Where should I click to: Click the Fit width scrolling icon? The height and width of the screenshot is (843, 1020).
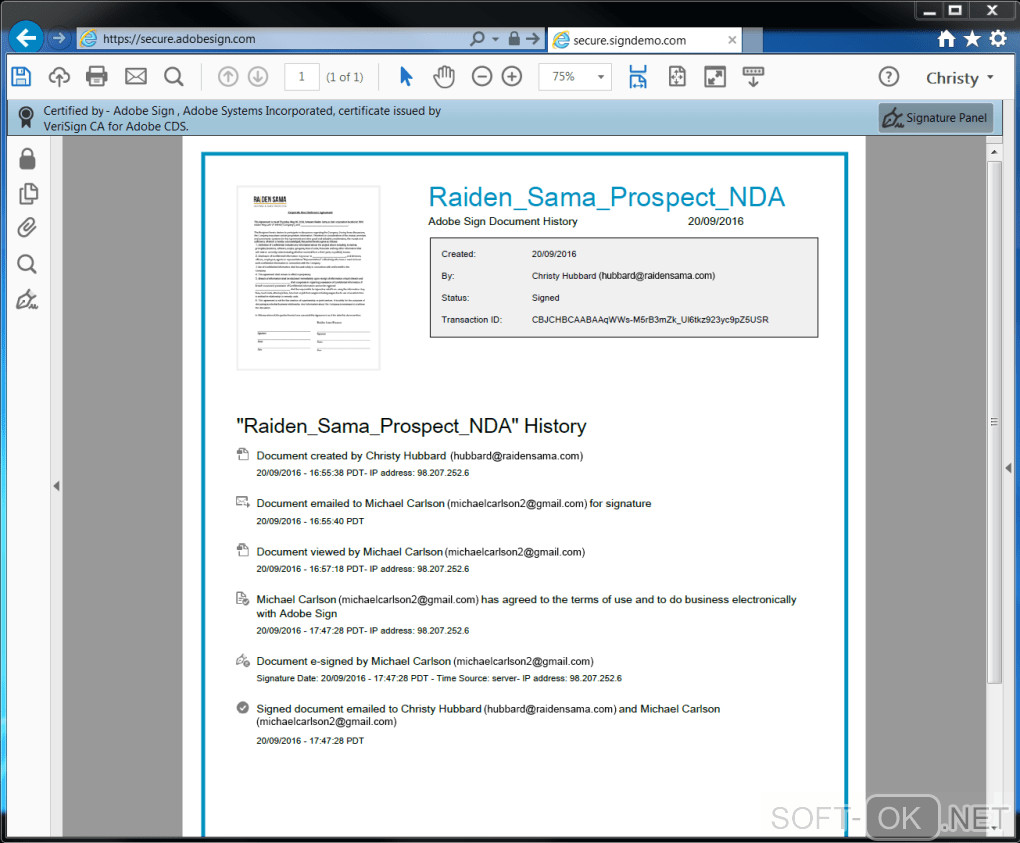pos(638,77)
